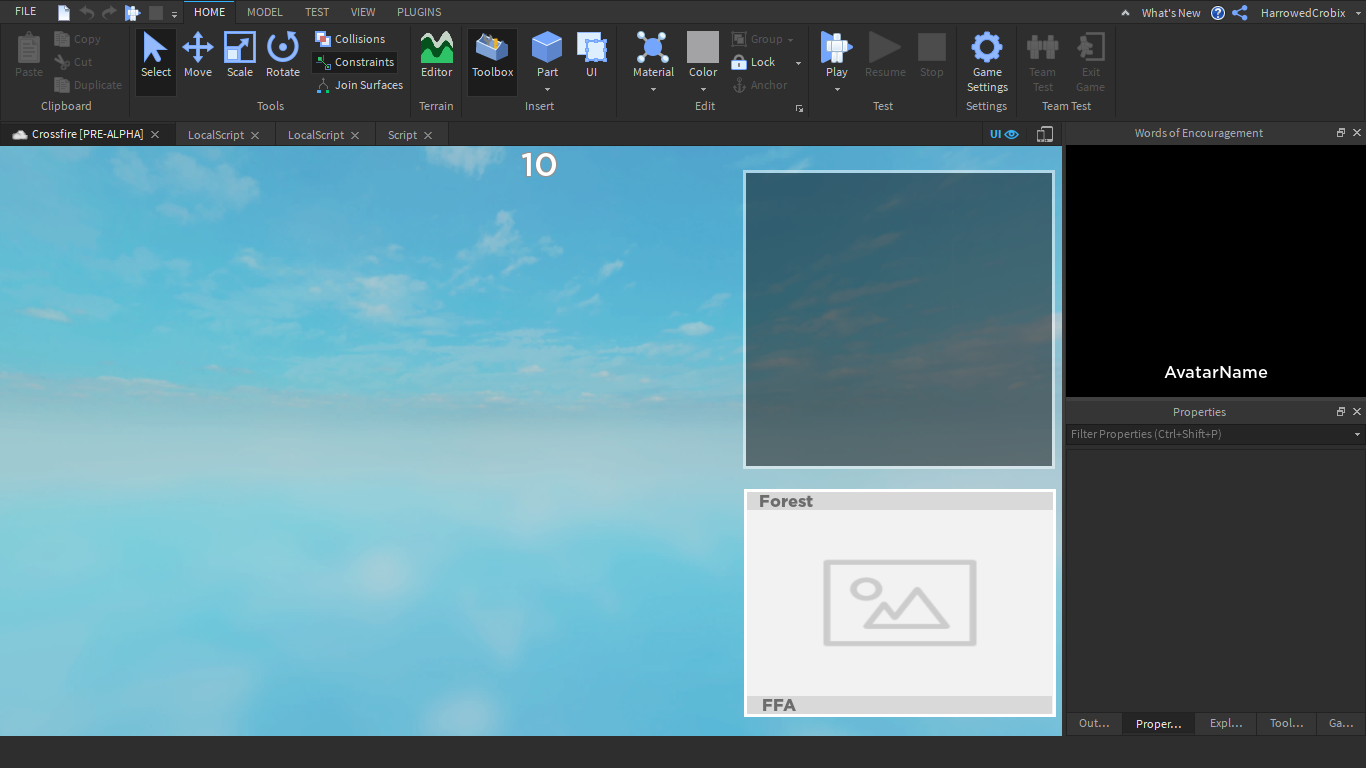Expand the Material dropdown arrow

(x=653, y=89)
